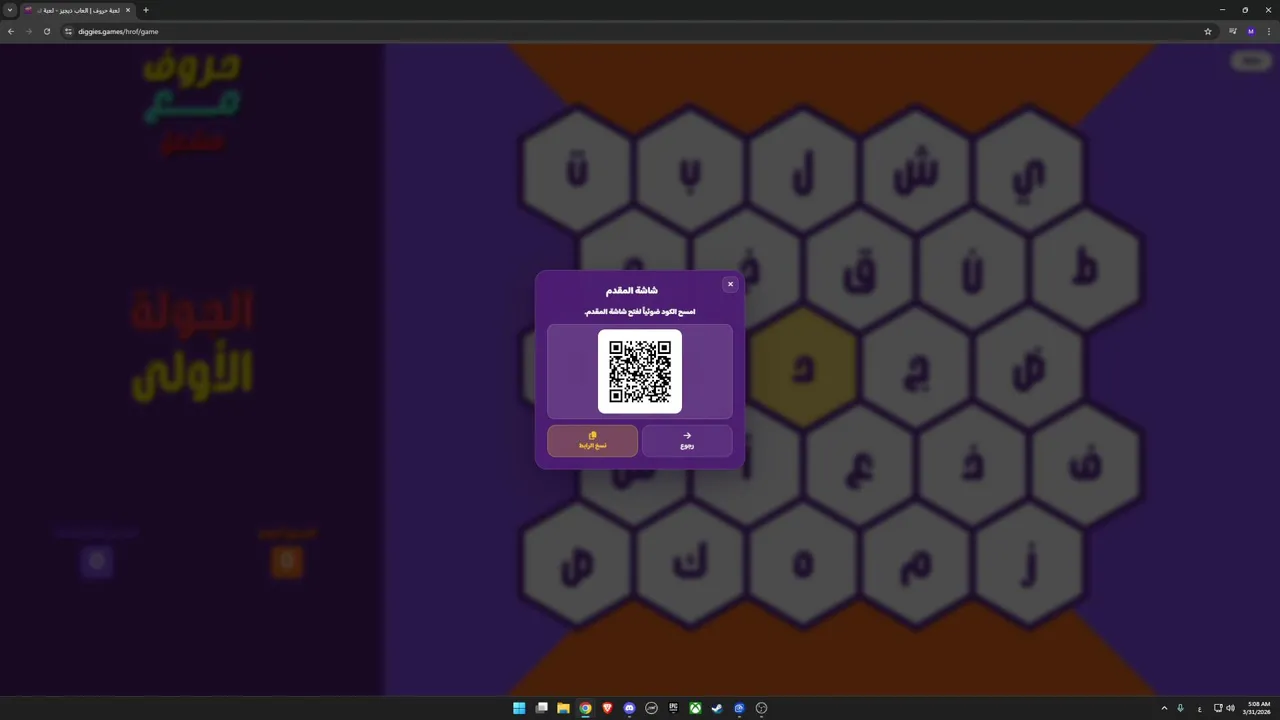The width and height of the screenshot is (1280, 720).
Task: Reload the current page
Action: (47, 31)
